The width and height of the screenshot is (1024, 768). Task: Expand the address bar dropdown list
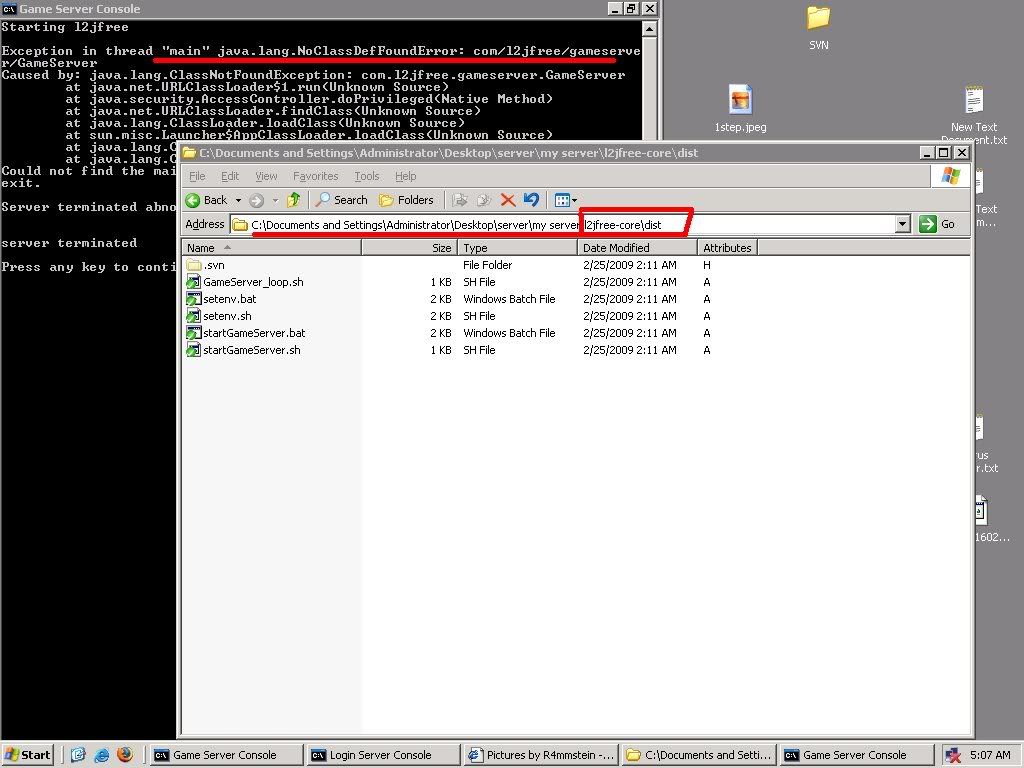click(x=902, y=224)
